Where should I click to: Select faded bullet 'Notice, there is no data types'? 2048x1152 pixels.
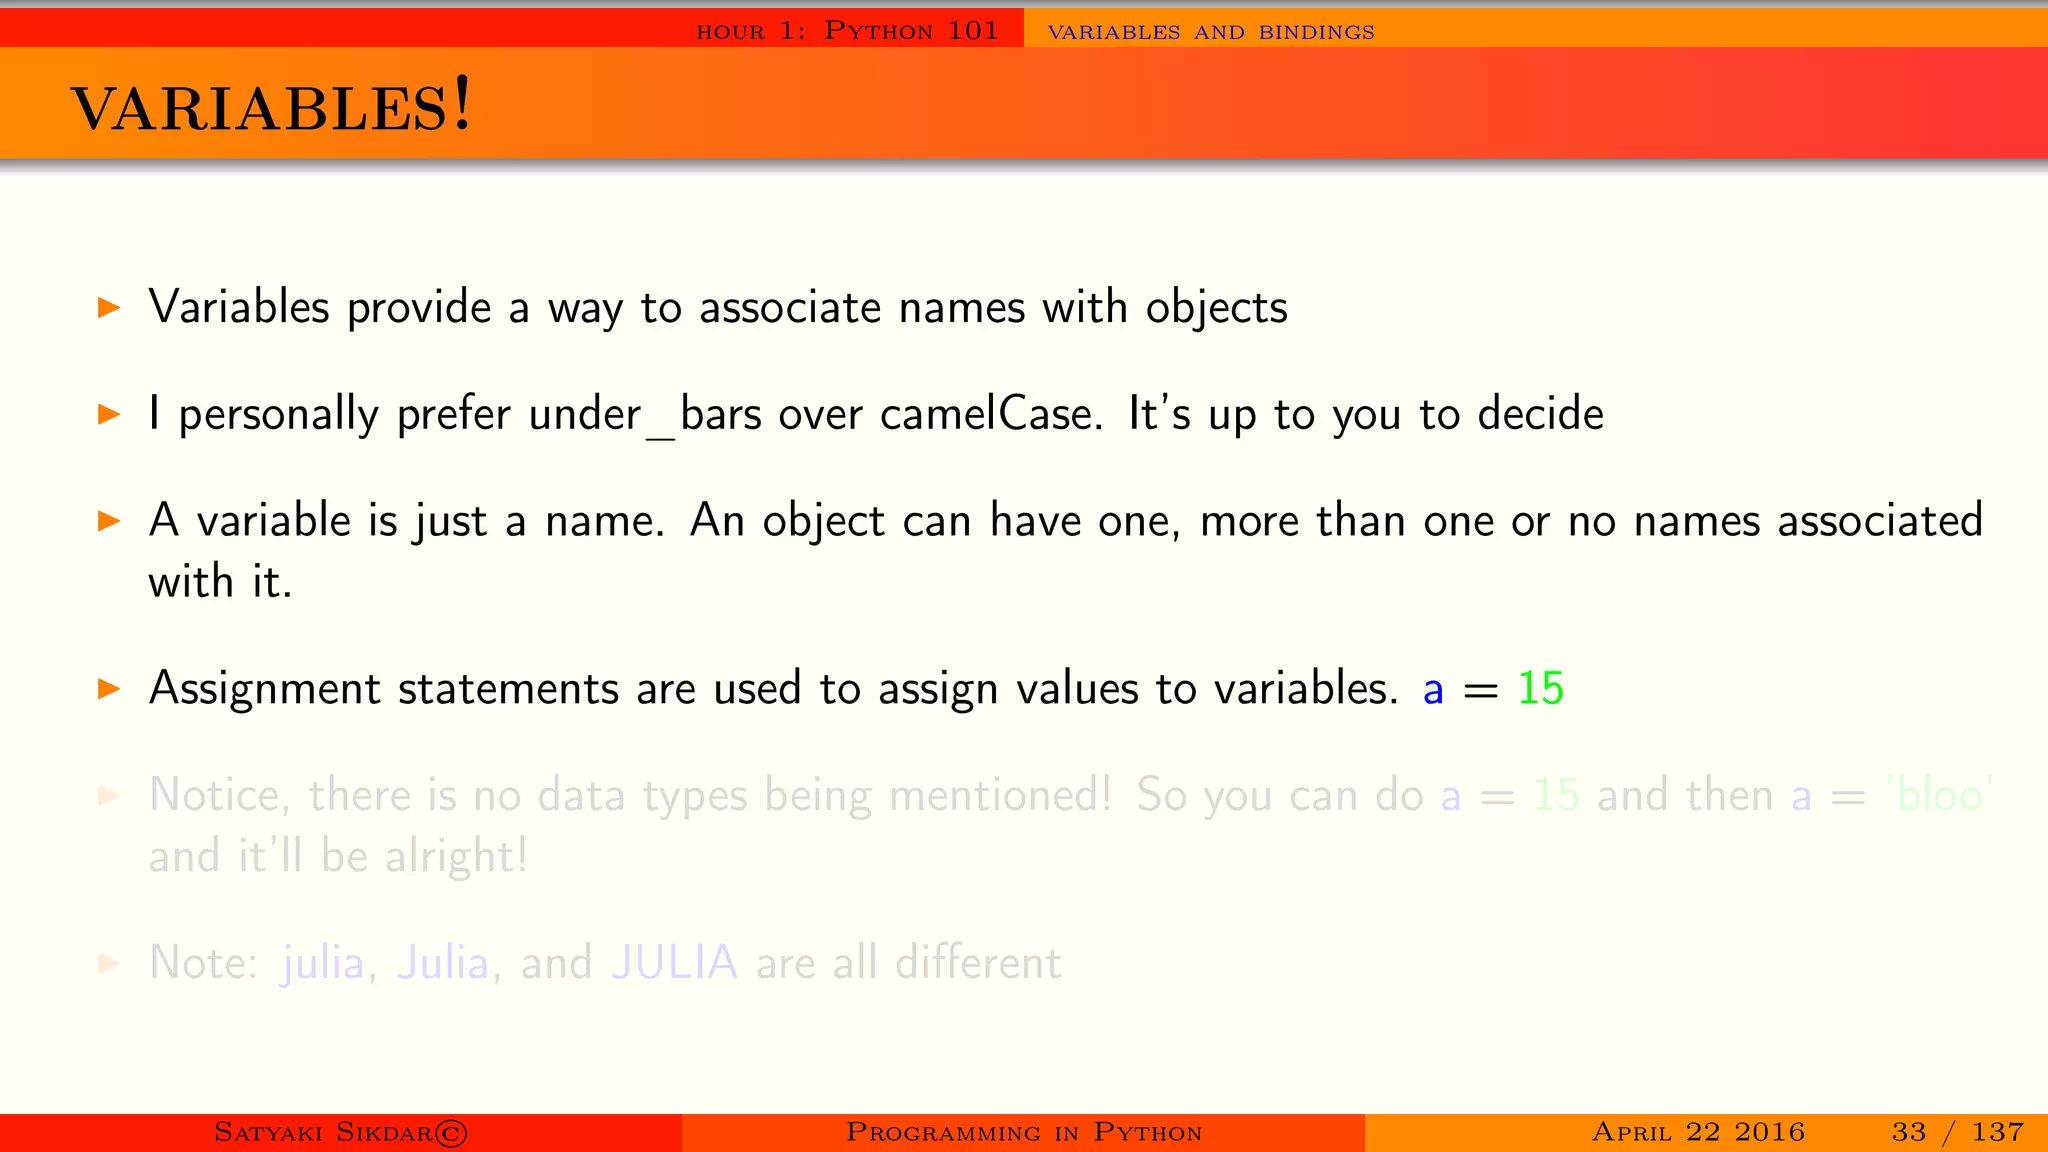pos(1070,825)
